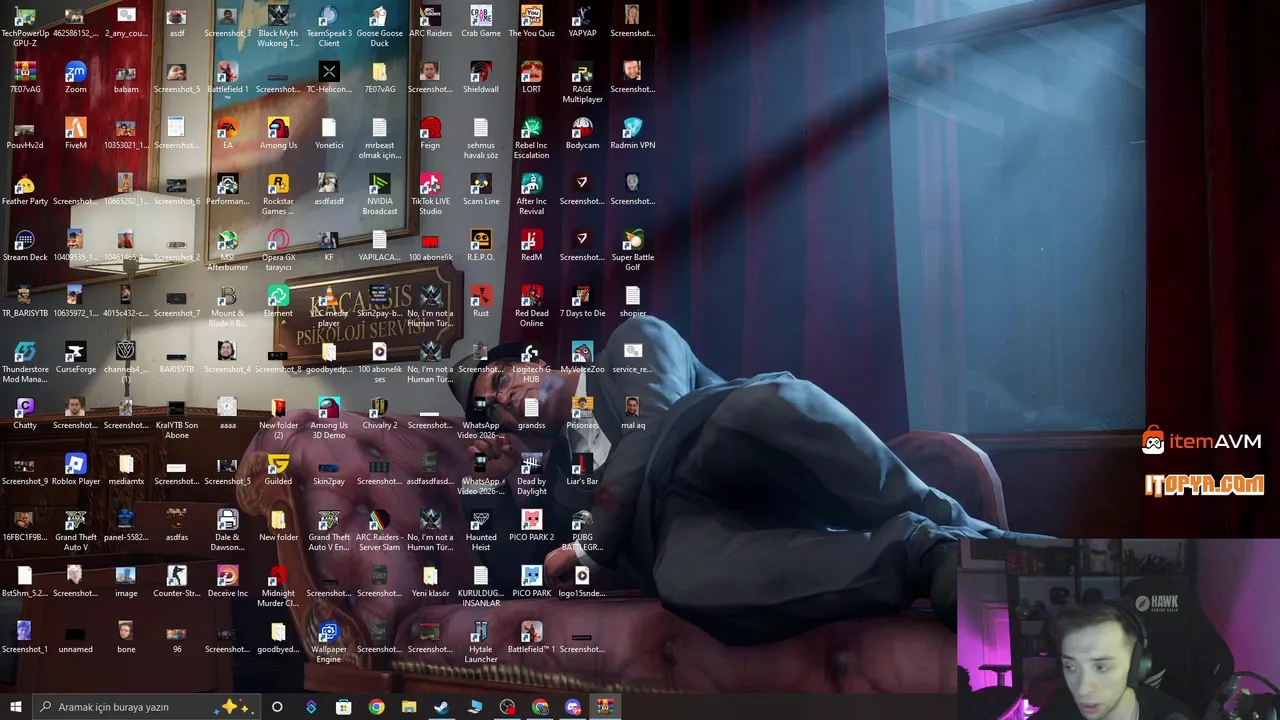Open the Chatty shortcut
This screenshot has height=720, width=1280.
pyautogui.click(x=25, y=413)
